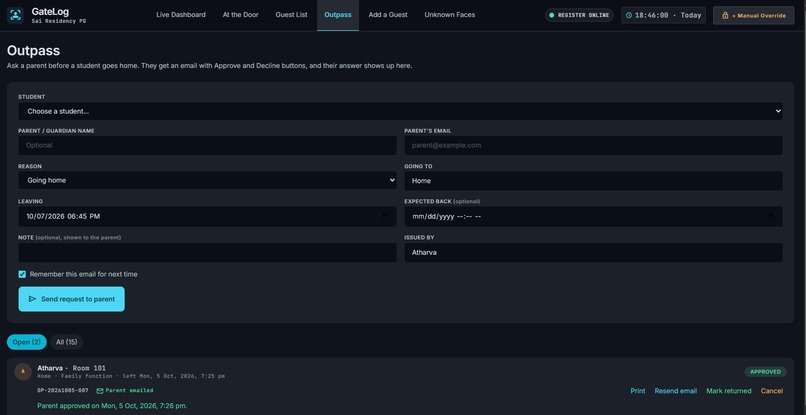The height and width of the screenshot is (415, 806).
Task: Click the paper-plane icon on the Send request button
Action: [x=32, y=299]
